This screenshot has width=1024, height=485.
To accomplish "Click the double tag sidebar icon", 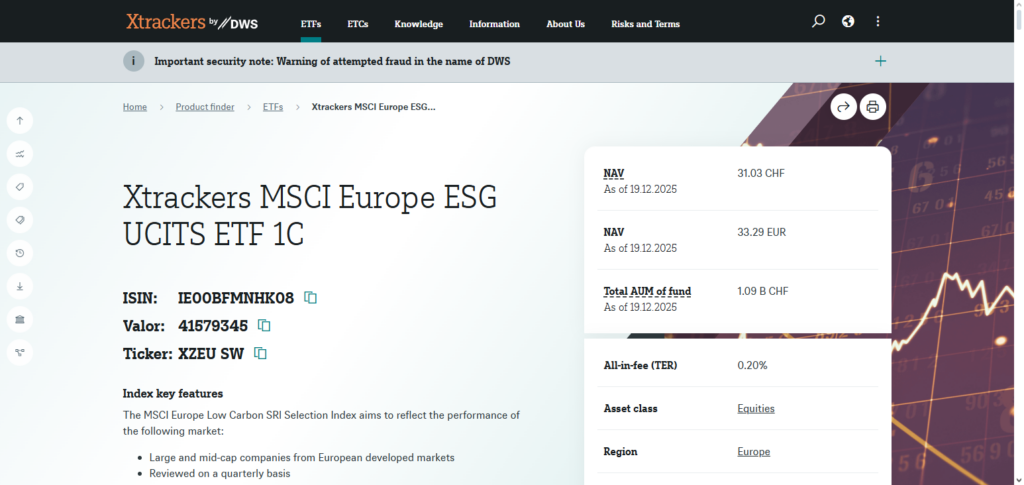I will (20, 220).
